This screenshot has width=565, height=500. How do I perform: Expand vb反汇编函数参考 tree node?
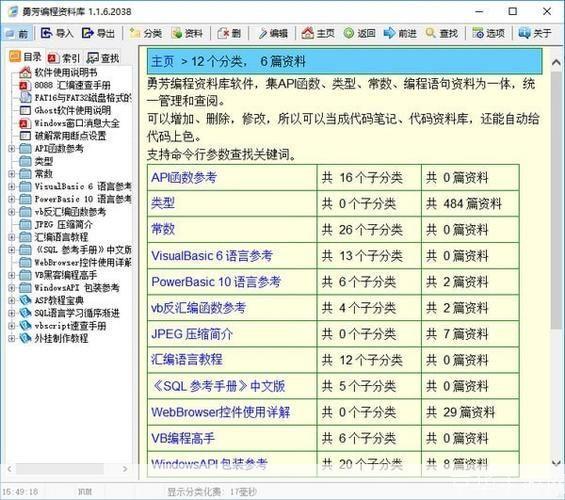[12, 212]
